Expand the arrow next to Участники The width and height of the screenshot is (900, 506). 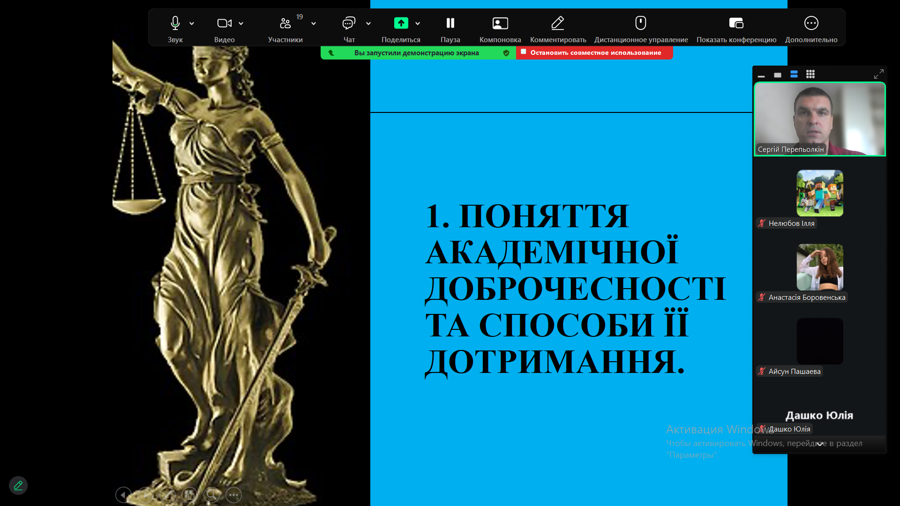tap(313, 23)
